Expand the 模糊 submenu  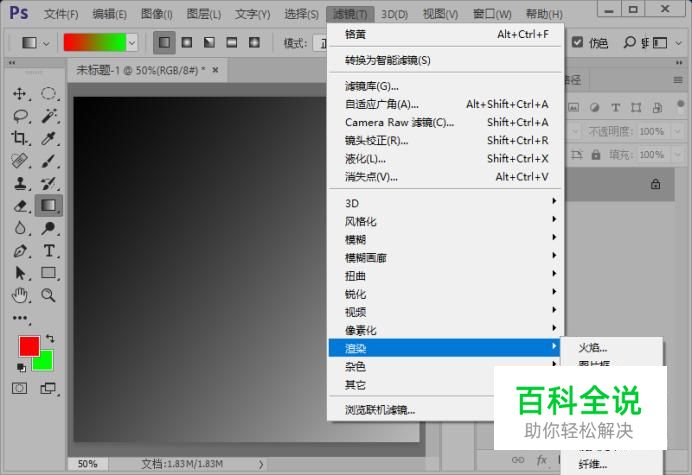(x=446, y=239)
